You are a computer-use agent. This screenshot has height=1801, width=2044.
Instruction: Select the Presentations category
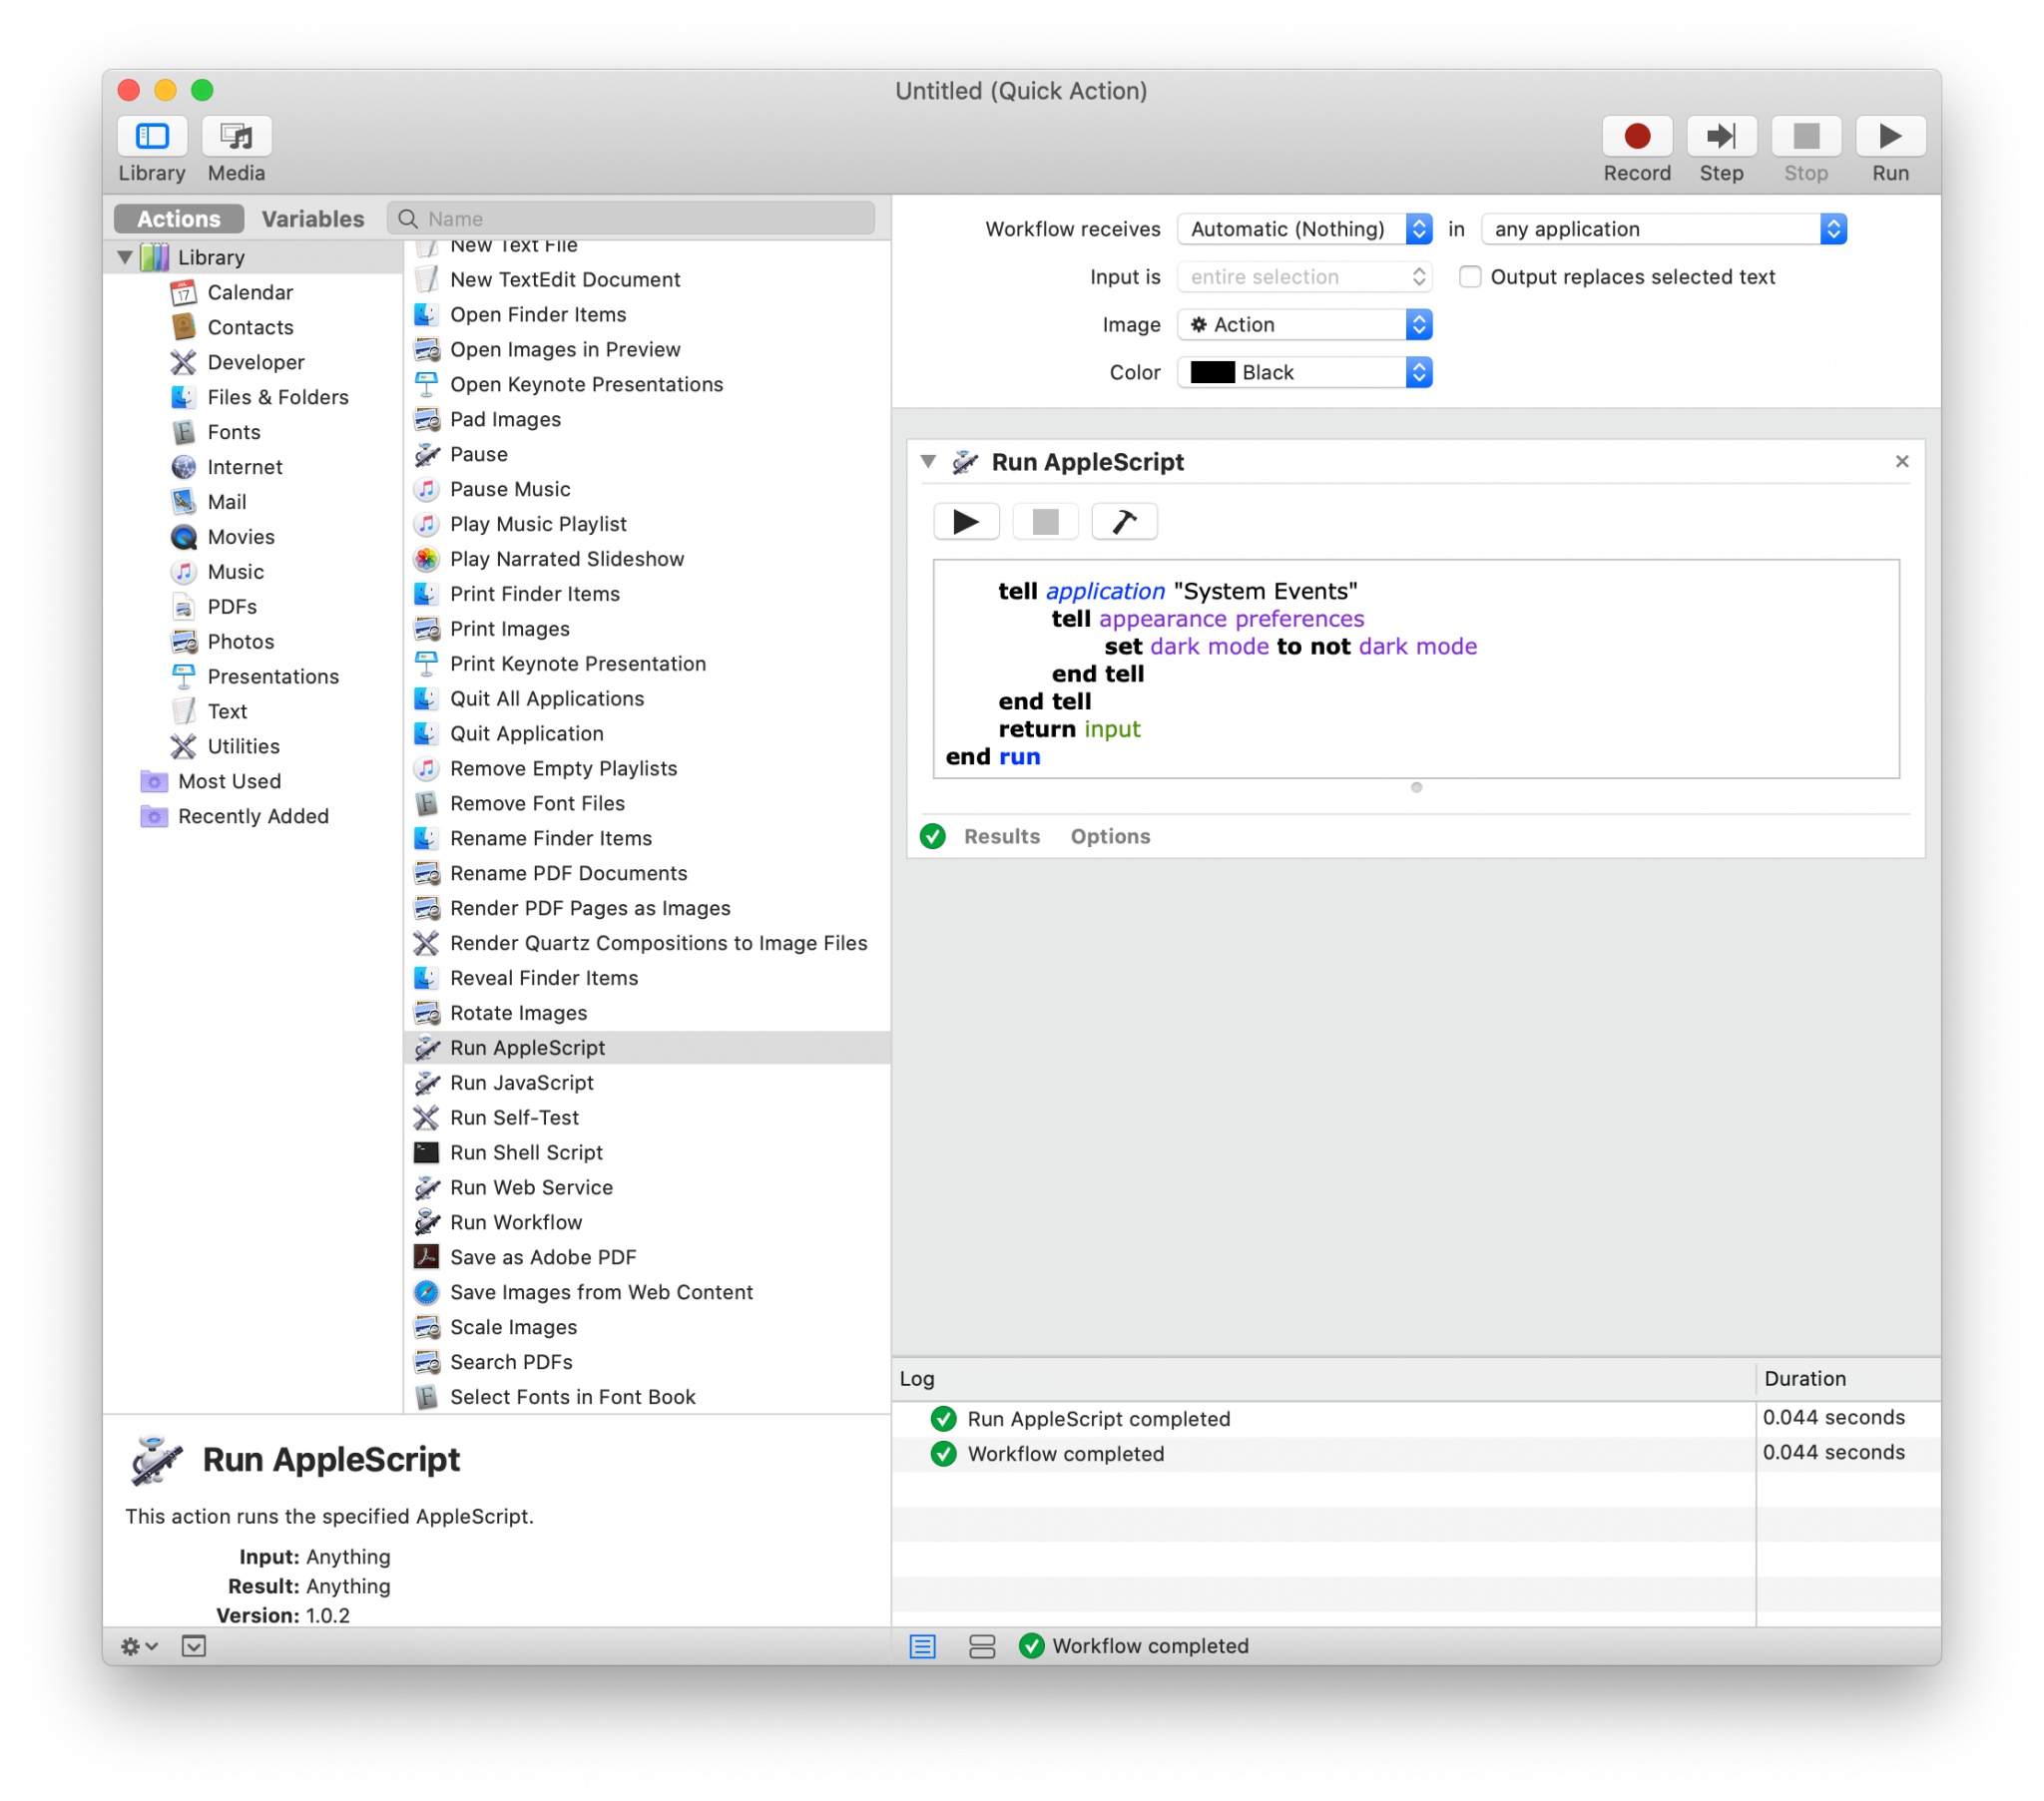point(273,677)
